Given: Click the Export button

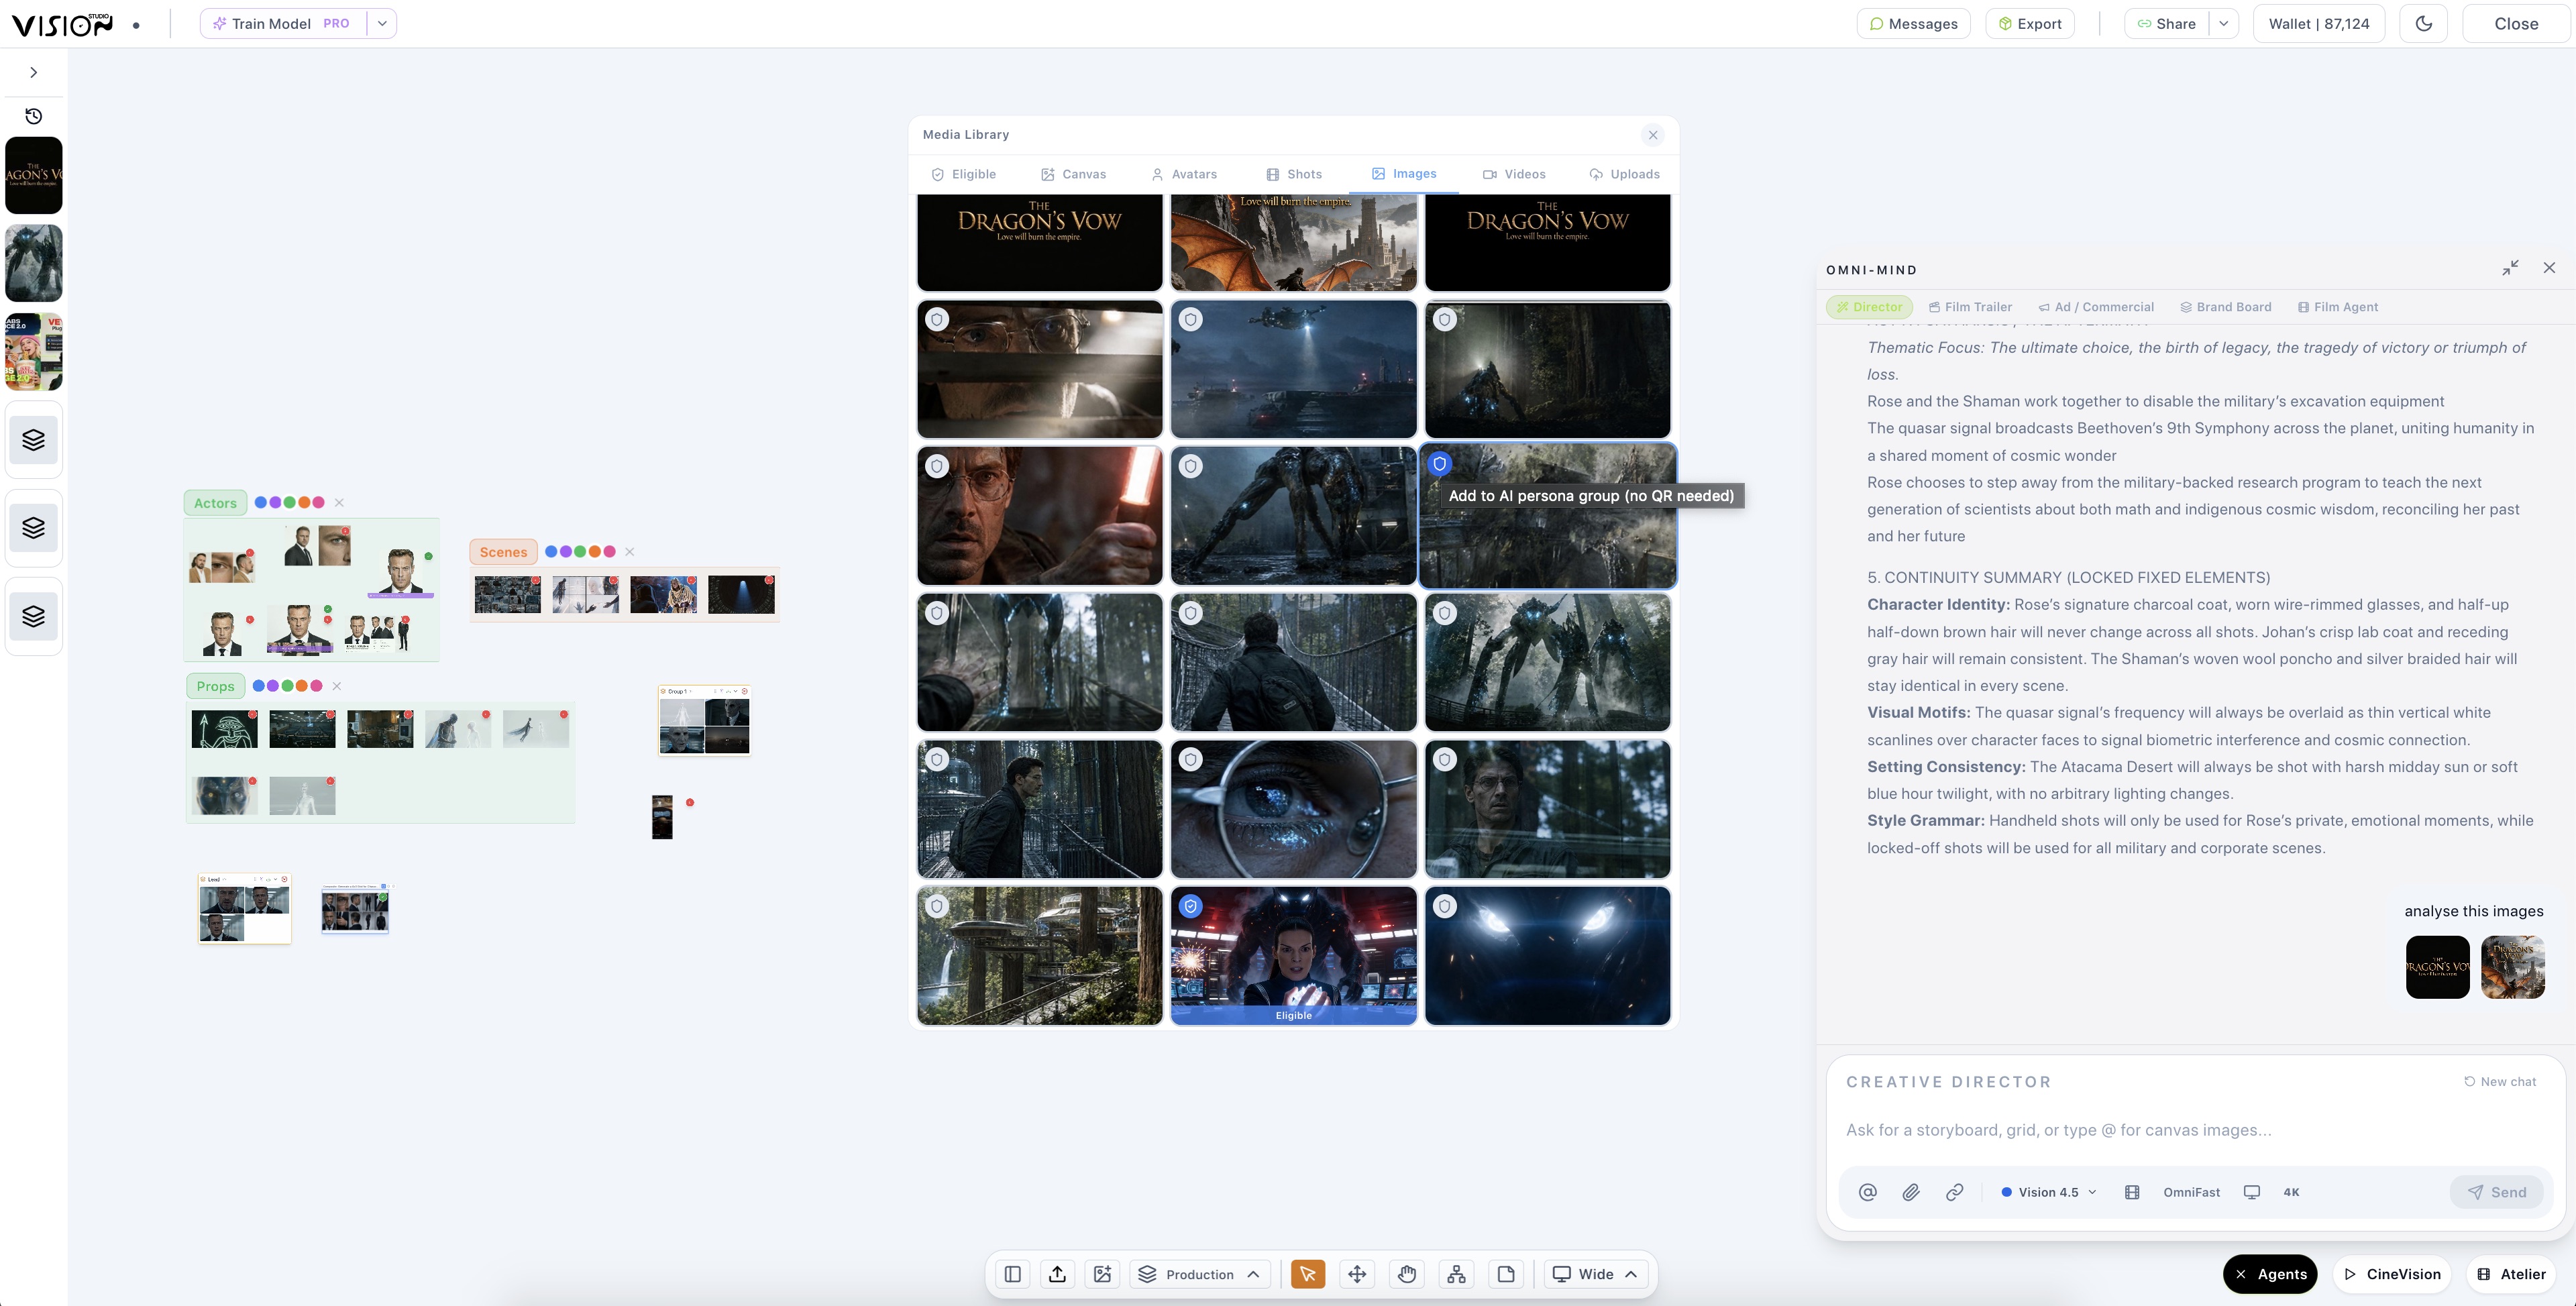Looking at the screenshot, I should (x=2029, y=24).
